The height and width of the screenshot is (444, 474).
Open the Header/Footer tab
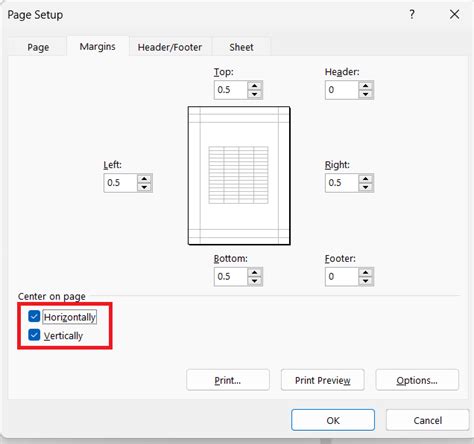(170, 47)
